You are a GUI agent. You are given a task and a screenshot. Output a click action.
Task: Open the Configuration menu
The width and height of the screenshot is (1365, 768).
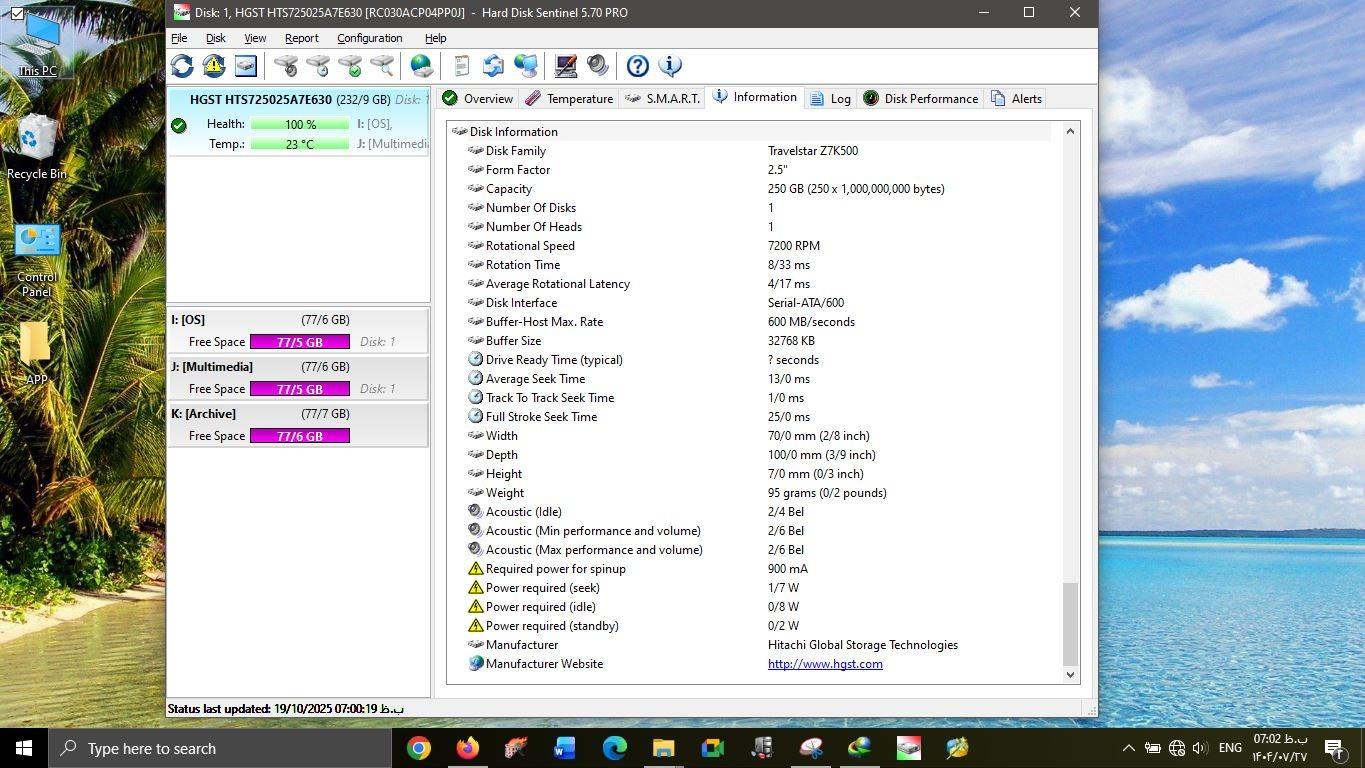[369, 38]
